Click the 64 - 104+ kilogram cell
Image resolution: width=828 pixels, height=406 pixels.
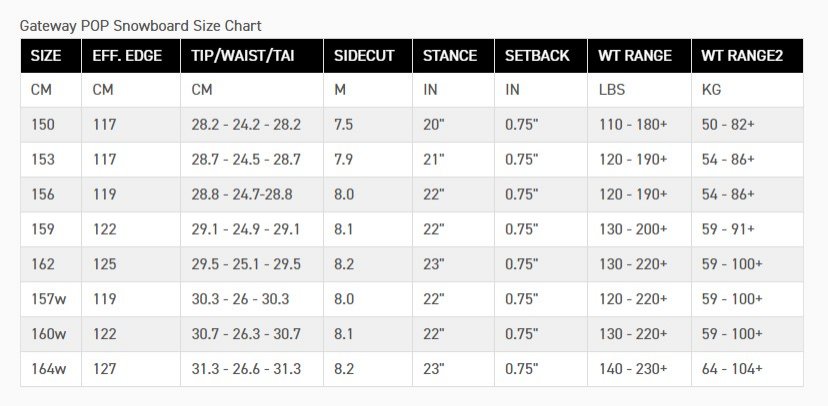point(747,369)
